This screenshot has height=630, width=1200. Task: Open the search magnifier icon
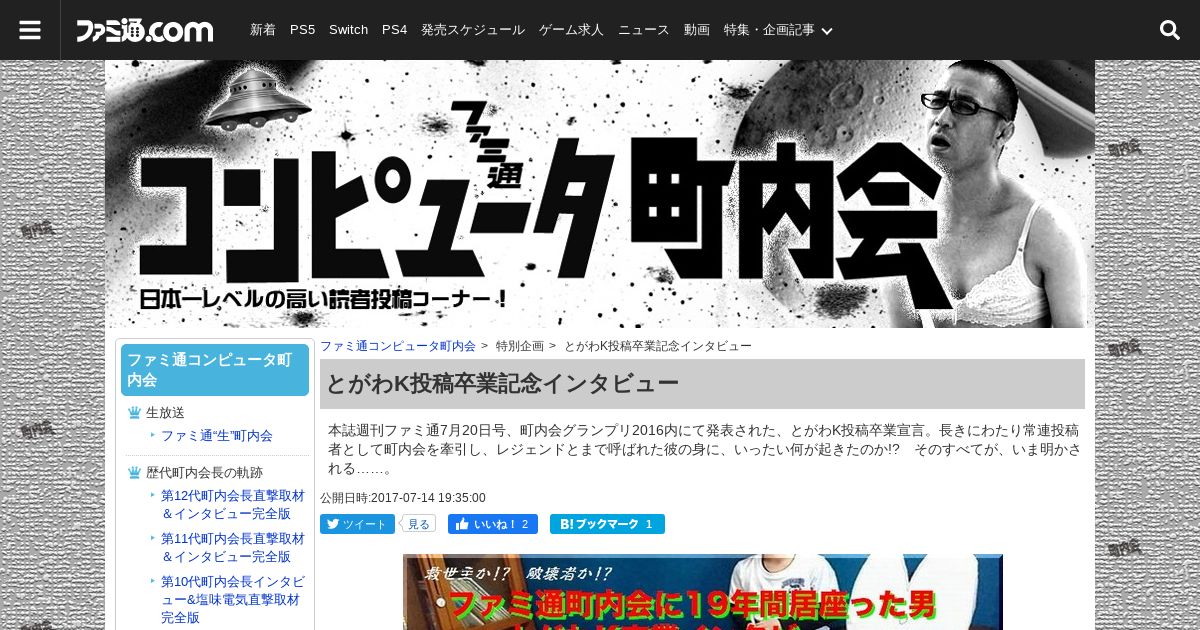coord(1170,30)
